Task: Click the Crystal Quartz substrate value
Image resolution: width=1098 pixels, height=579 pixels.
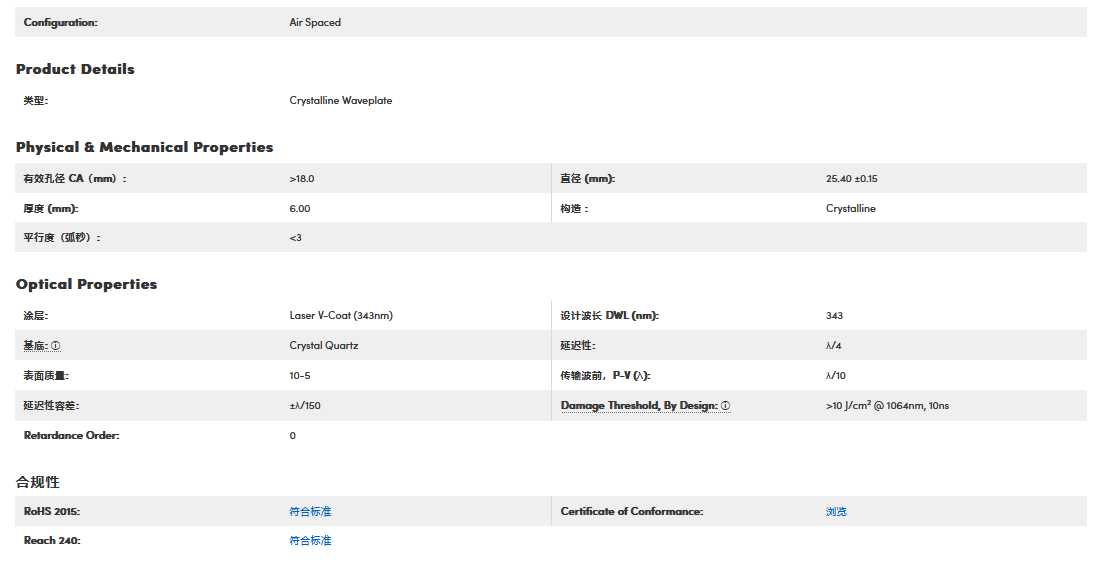Action: [323, 345]
